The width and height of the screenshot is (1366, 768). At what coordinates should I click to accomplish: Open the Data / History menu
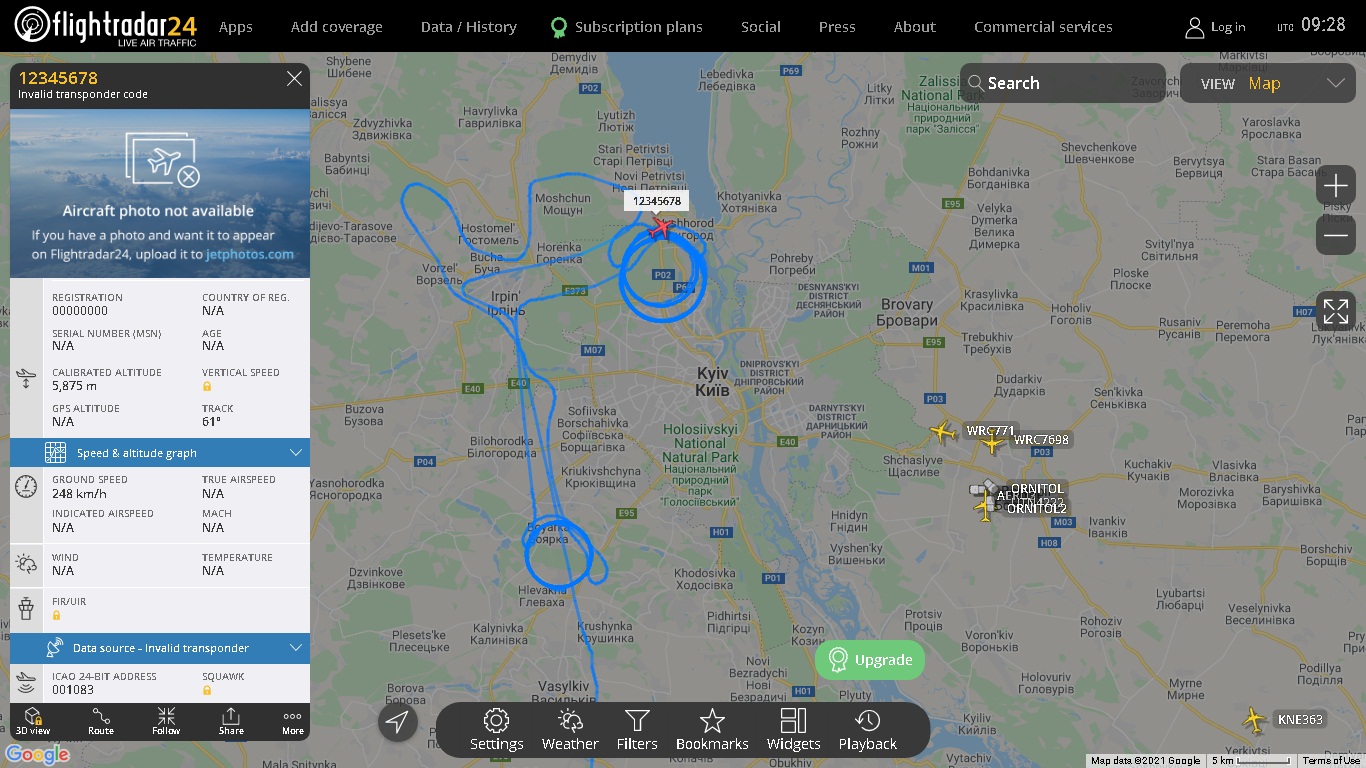point(469,27)
